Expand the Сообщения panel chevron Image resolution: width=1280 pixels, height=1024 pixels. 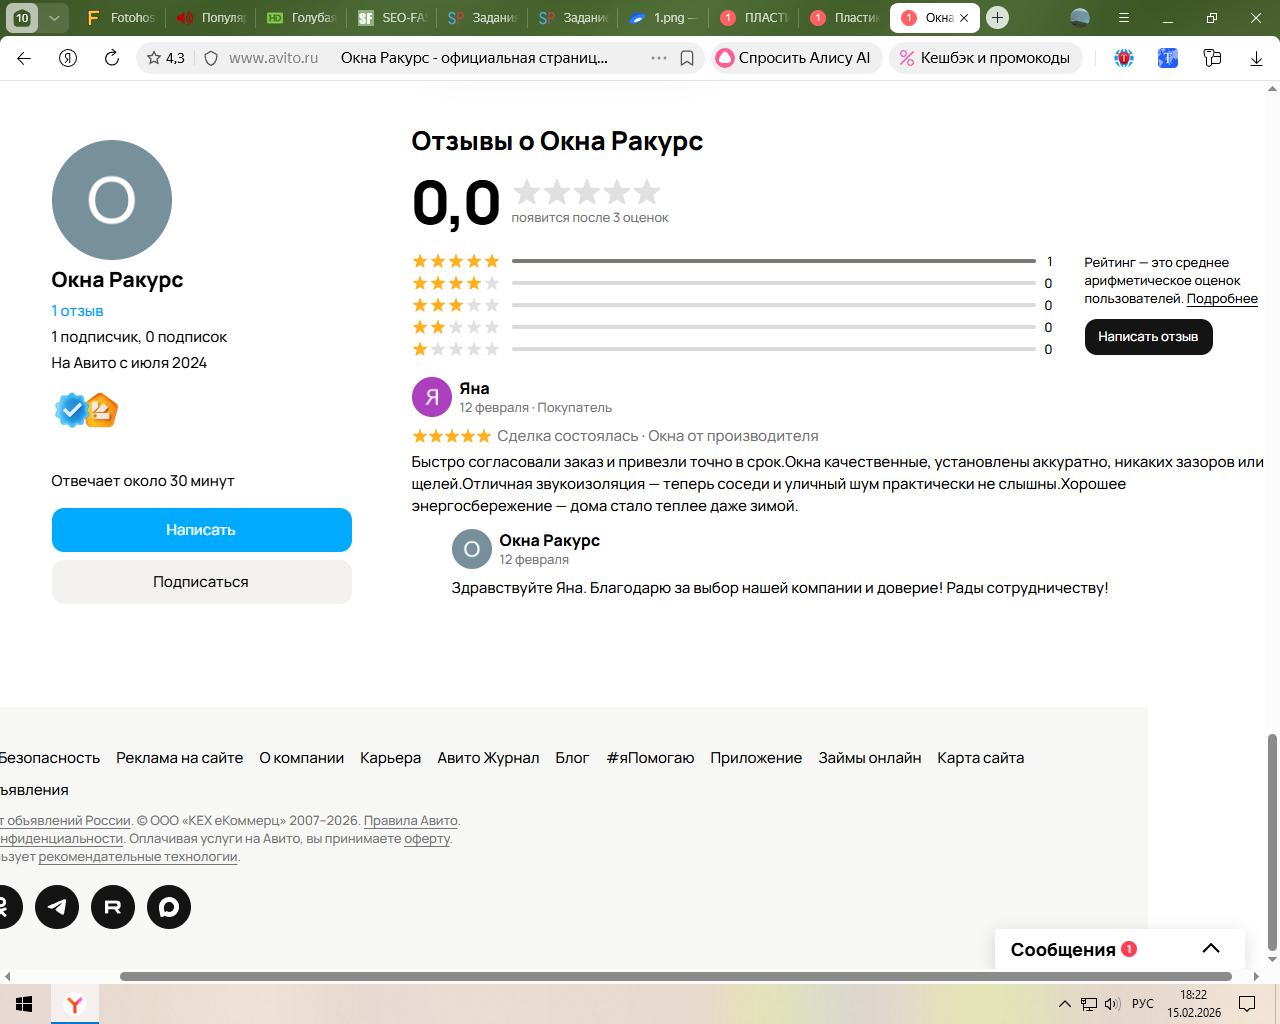click(x=1211, y=949)
